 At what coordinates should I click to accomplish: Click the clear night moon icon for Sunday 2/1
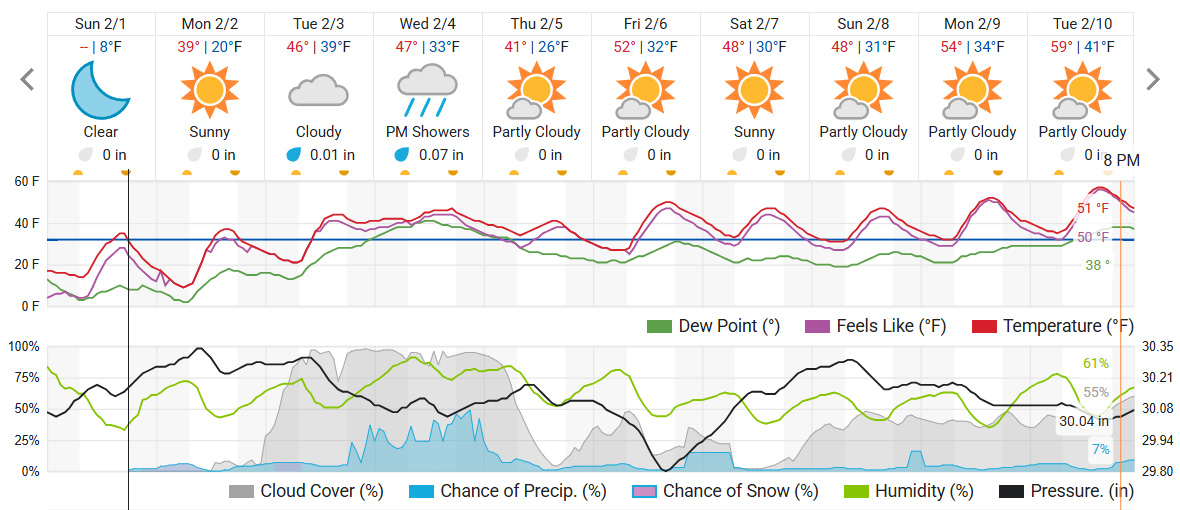point(101,87)
